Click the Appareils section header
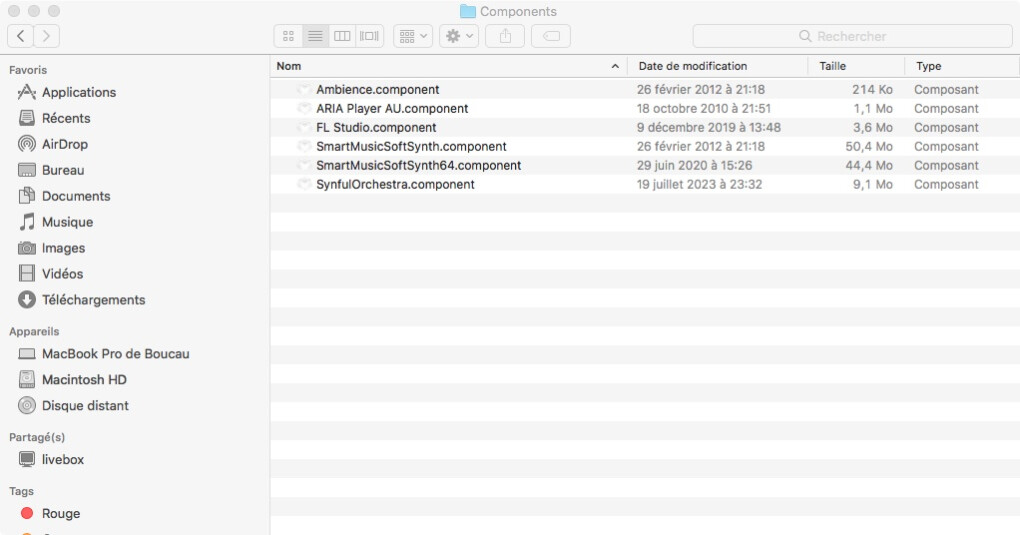 point(34,331)
